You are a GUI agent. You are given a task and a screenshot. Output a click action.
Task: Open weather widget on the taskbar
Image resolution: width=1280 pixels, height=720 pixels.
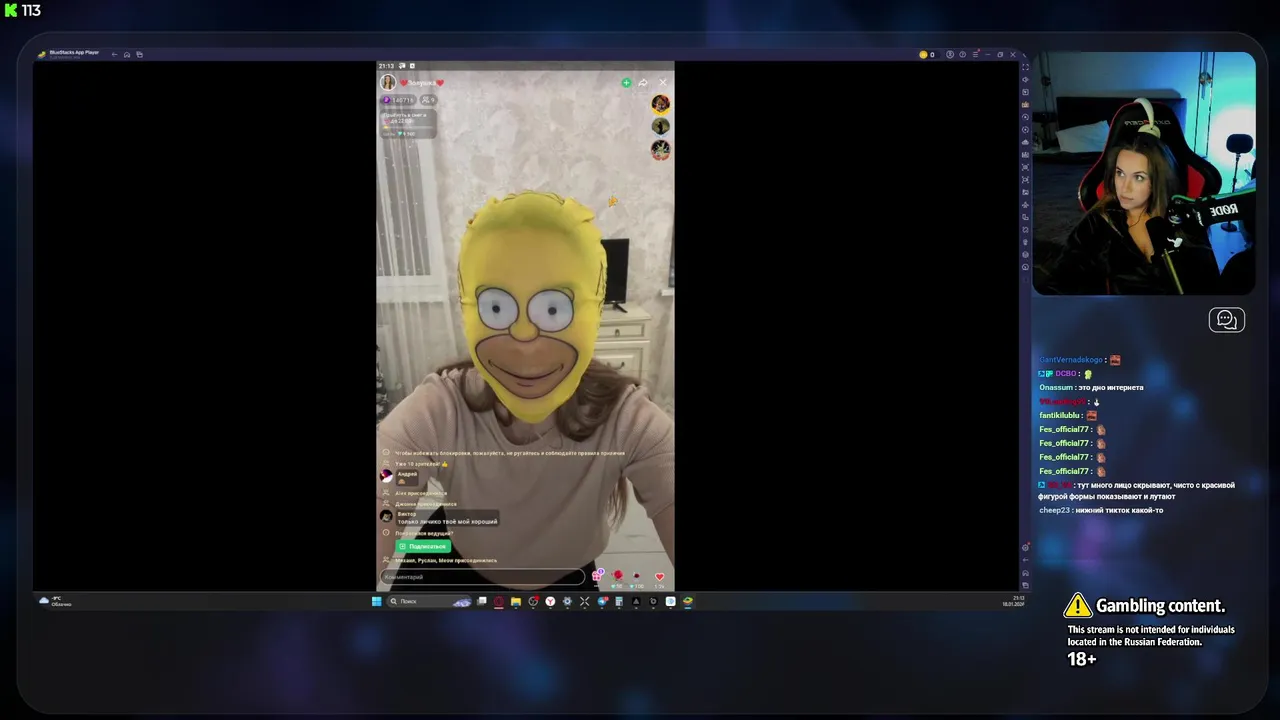click(x=55, y=601)
